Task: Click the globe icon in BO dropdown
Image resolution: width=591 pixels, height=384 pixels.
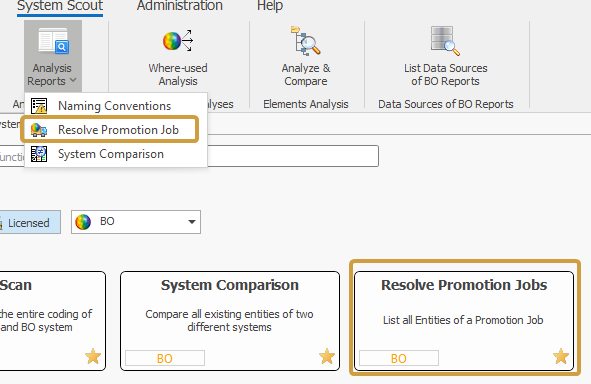Action: point(83,222)
